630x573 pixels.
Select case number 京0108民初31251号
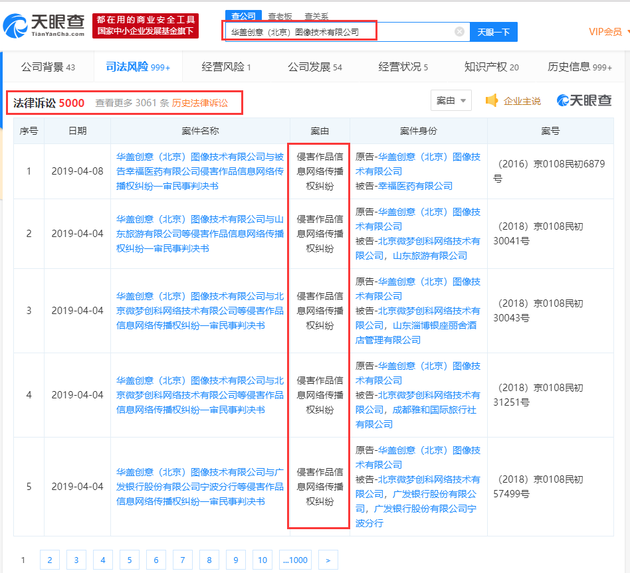[x=538, y=395]
